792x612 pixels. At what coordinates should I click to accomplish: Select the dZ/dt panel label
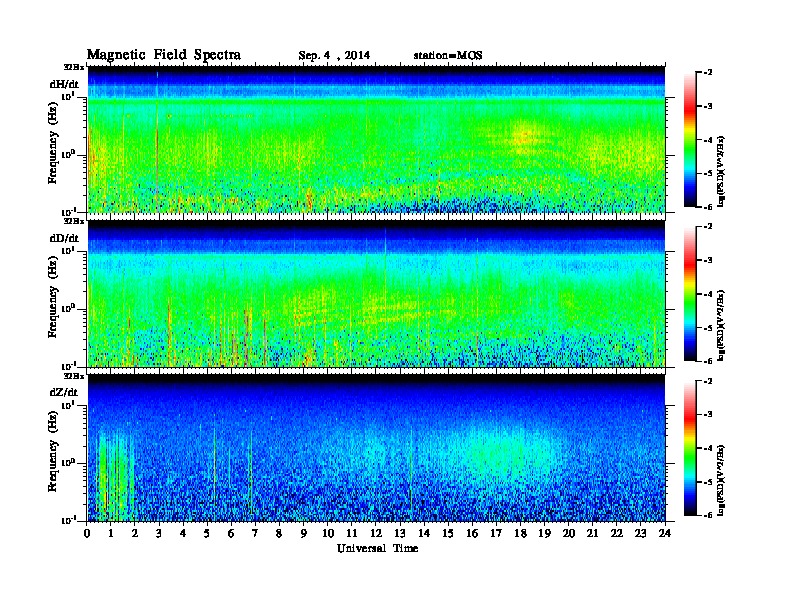coord(64,392)
